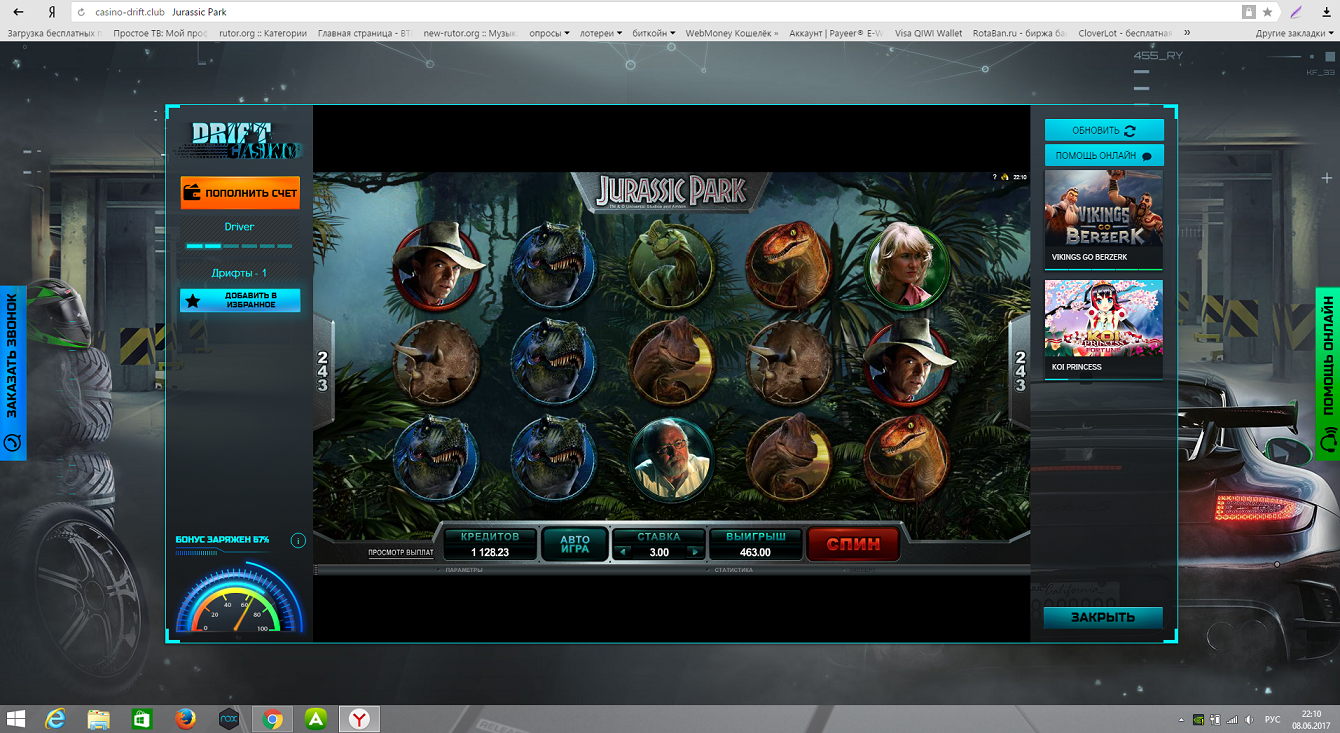Open File Explorer from taskbar

[98, 719]
